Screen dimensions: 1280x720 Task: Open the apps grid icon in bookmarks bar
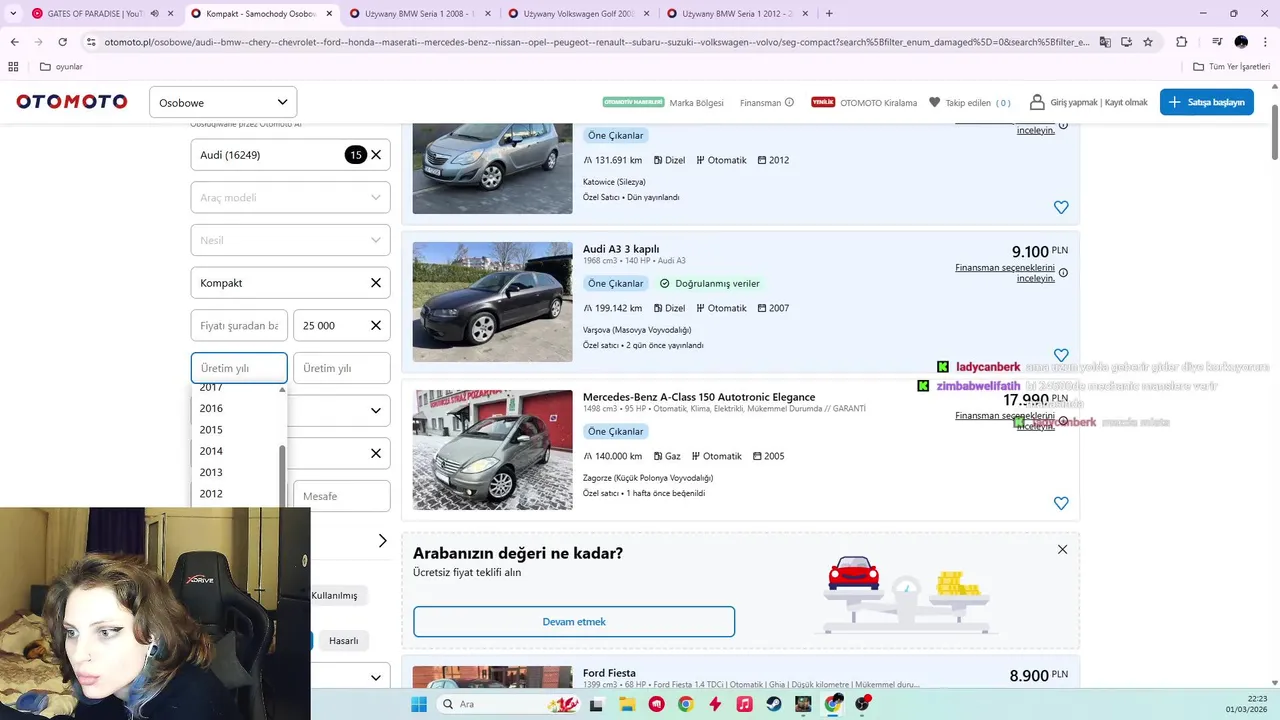(13, 67)
